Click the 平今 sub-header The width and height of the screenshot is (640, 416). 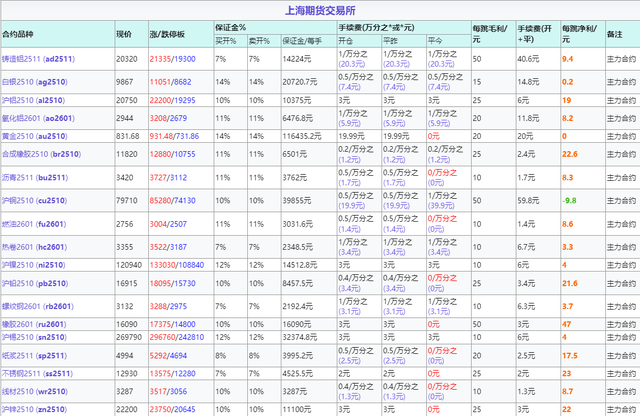pos(435,41)
